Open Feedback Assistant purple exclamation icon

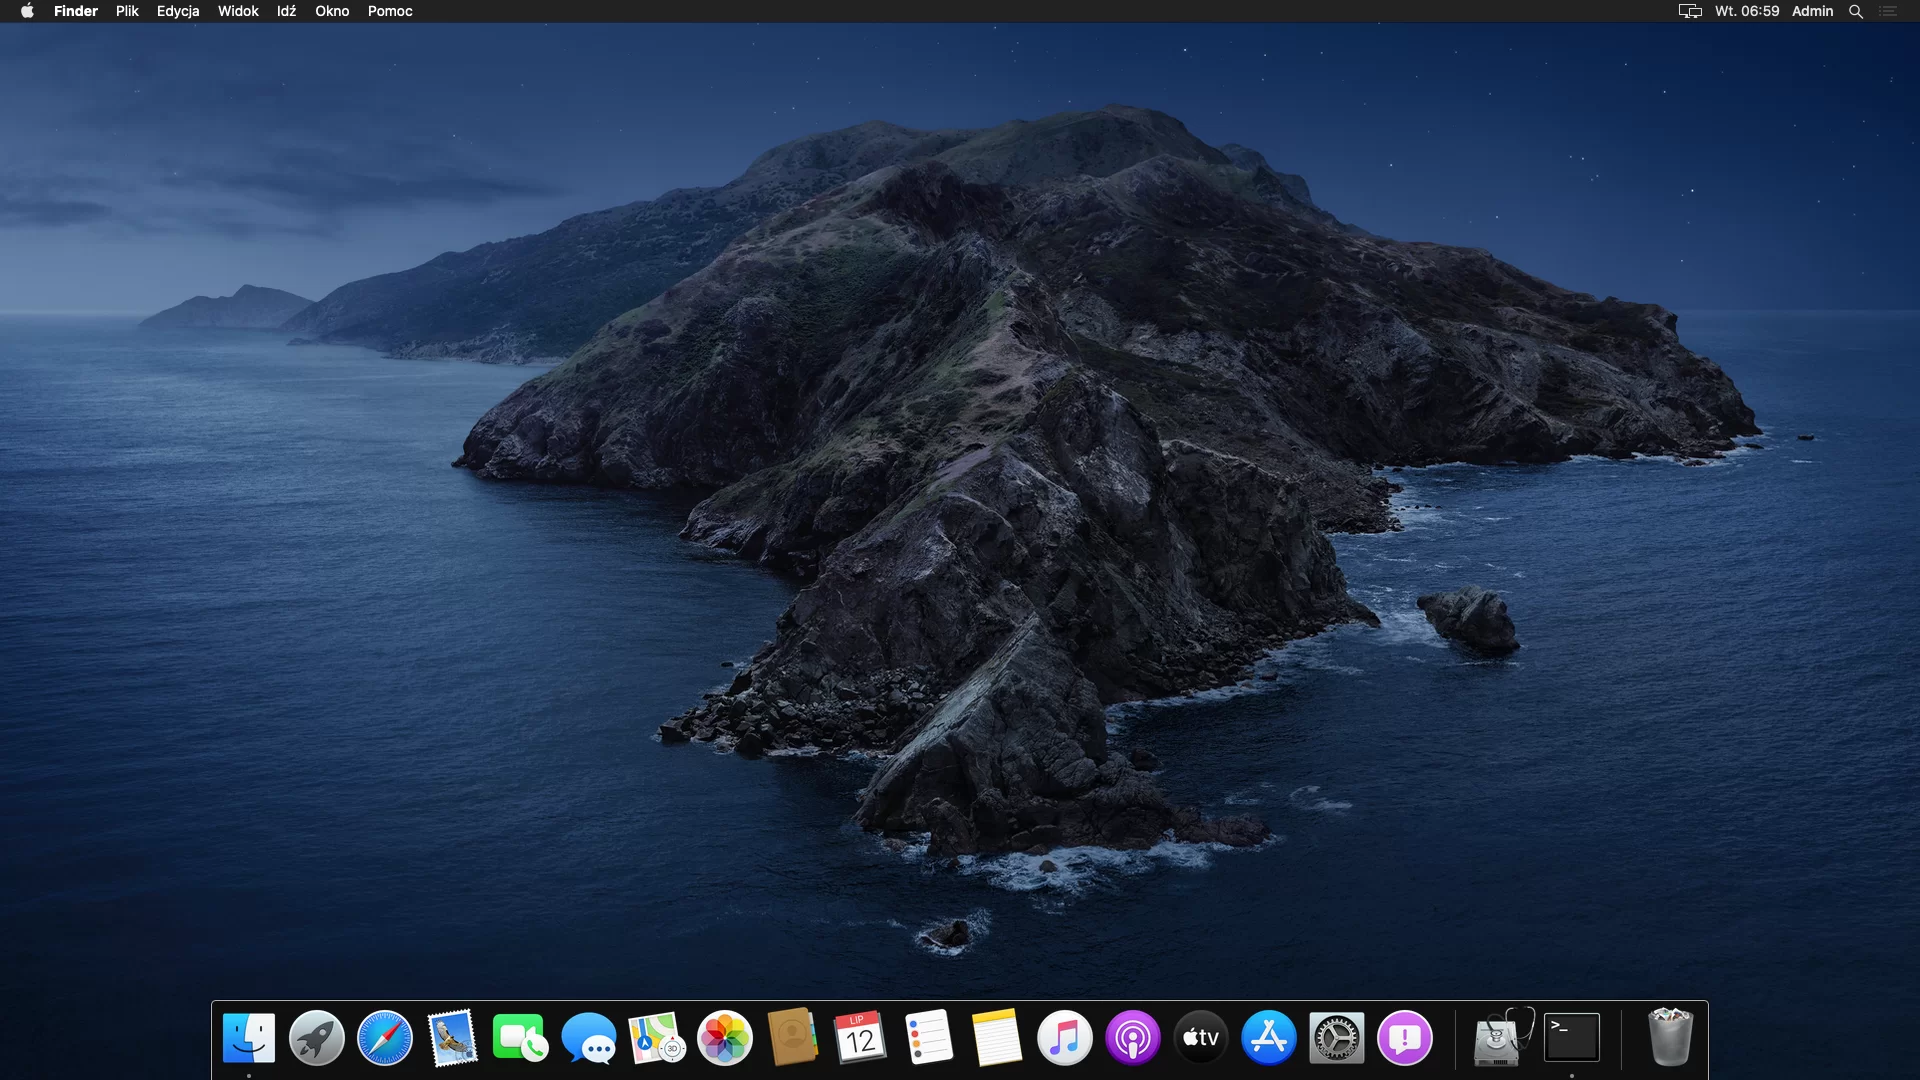point(1405,1038)
